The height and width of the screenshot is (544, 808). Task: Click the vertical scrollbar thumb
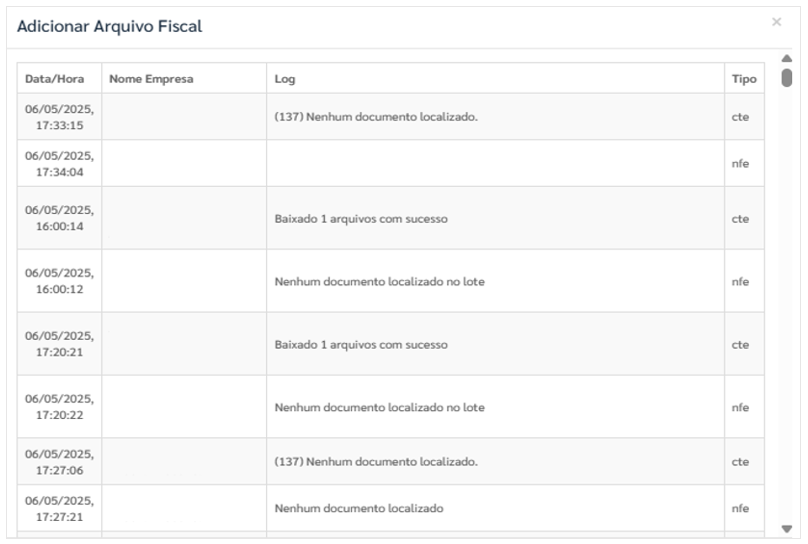[x=786, y=78]
